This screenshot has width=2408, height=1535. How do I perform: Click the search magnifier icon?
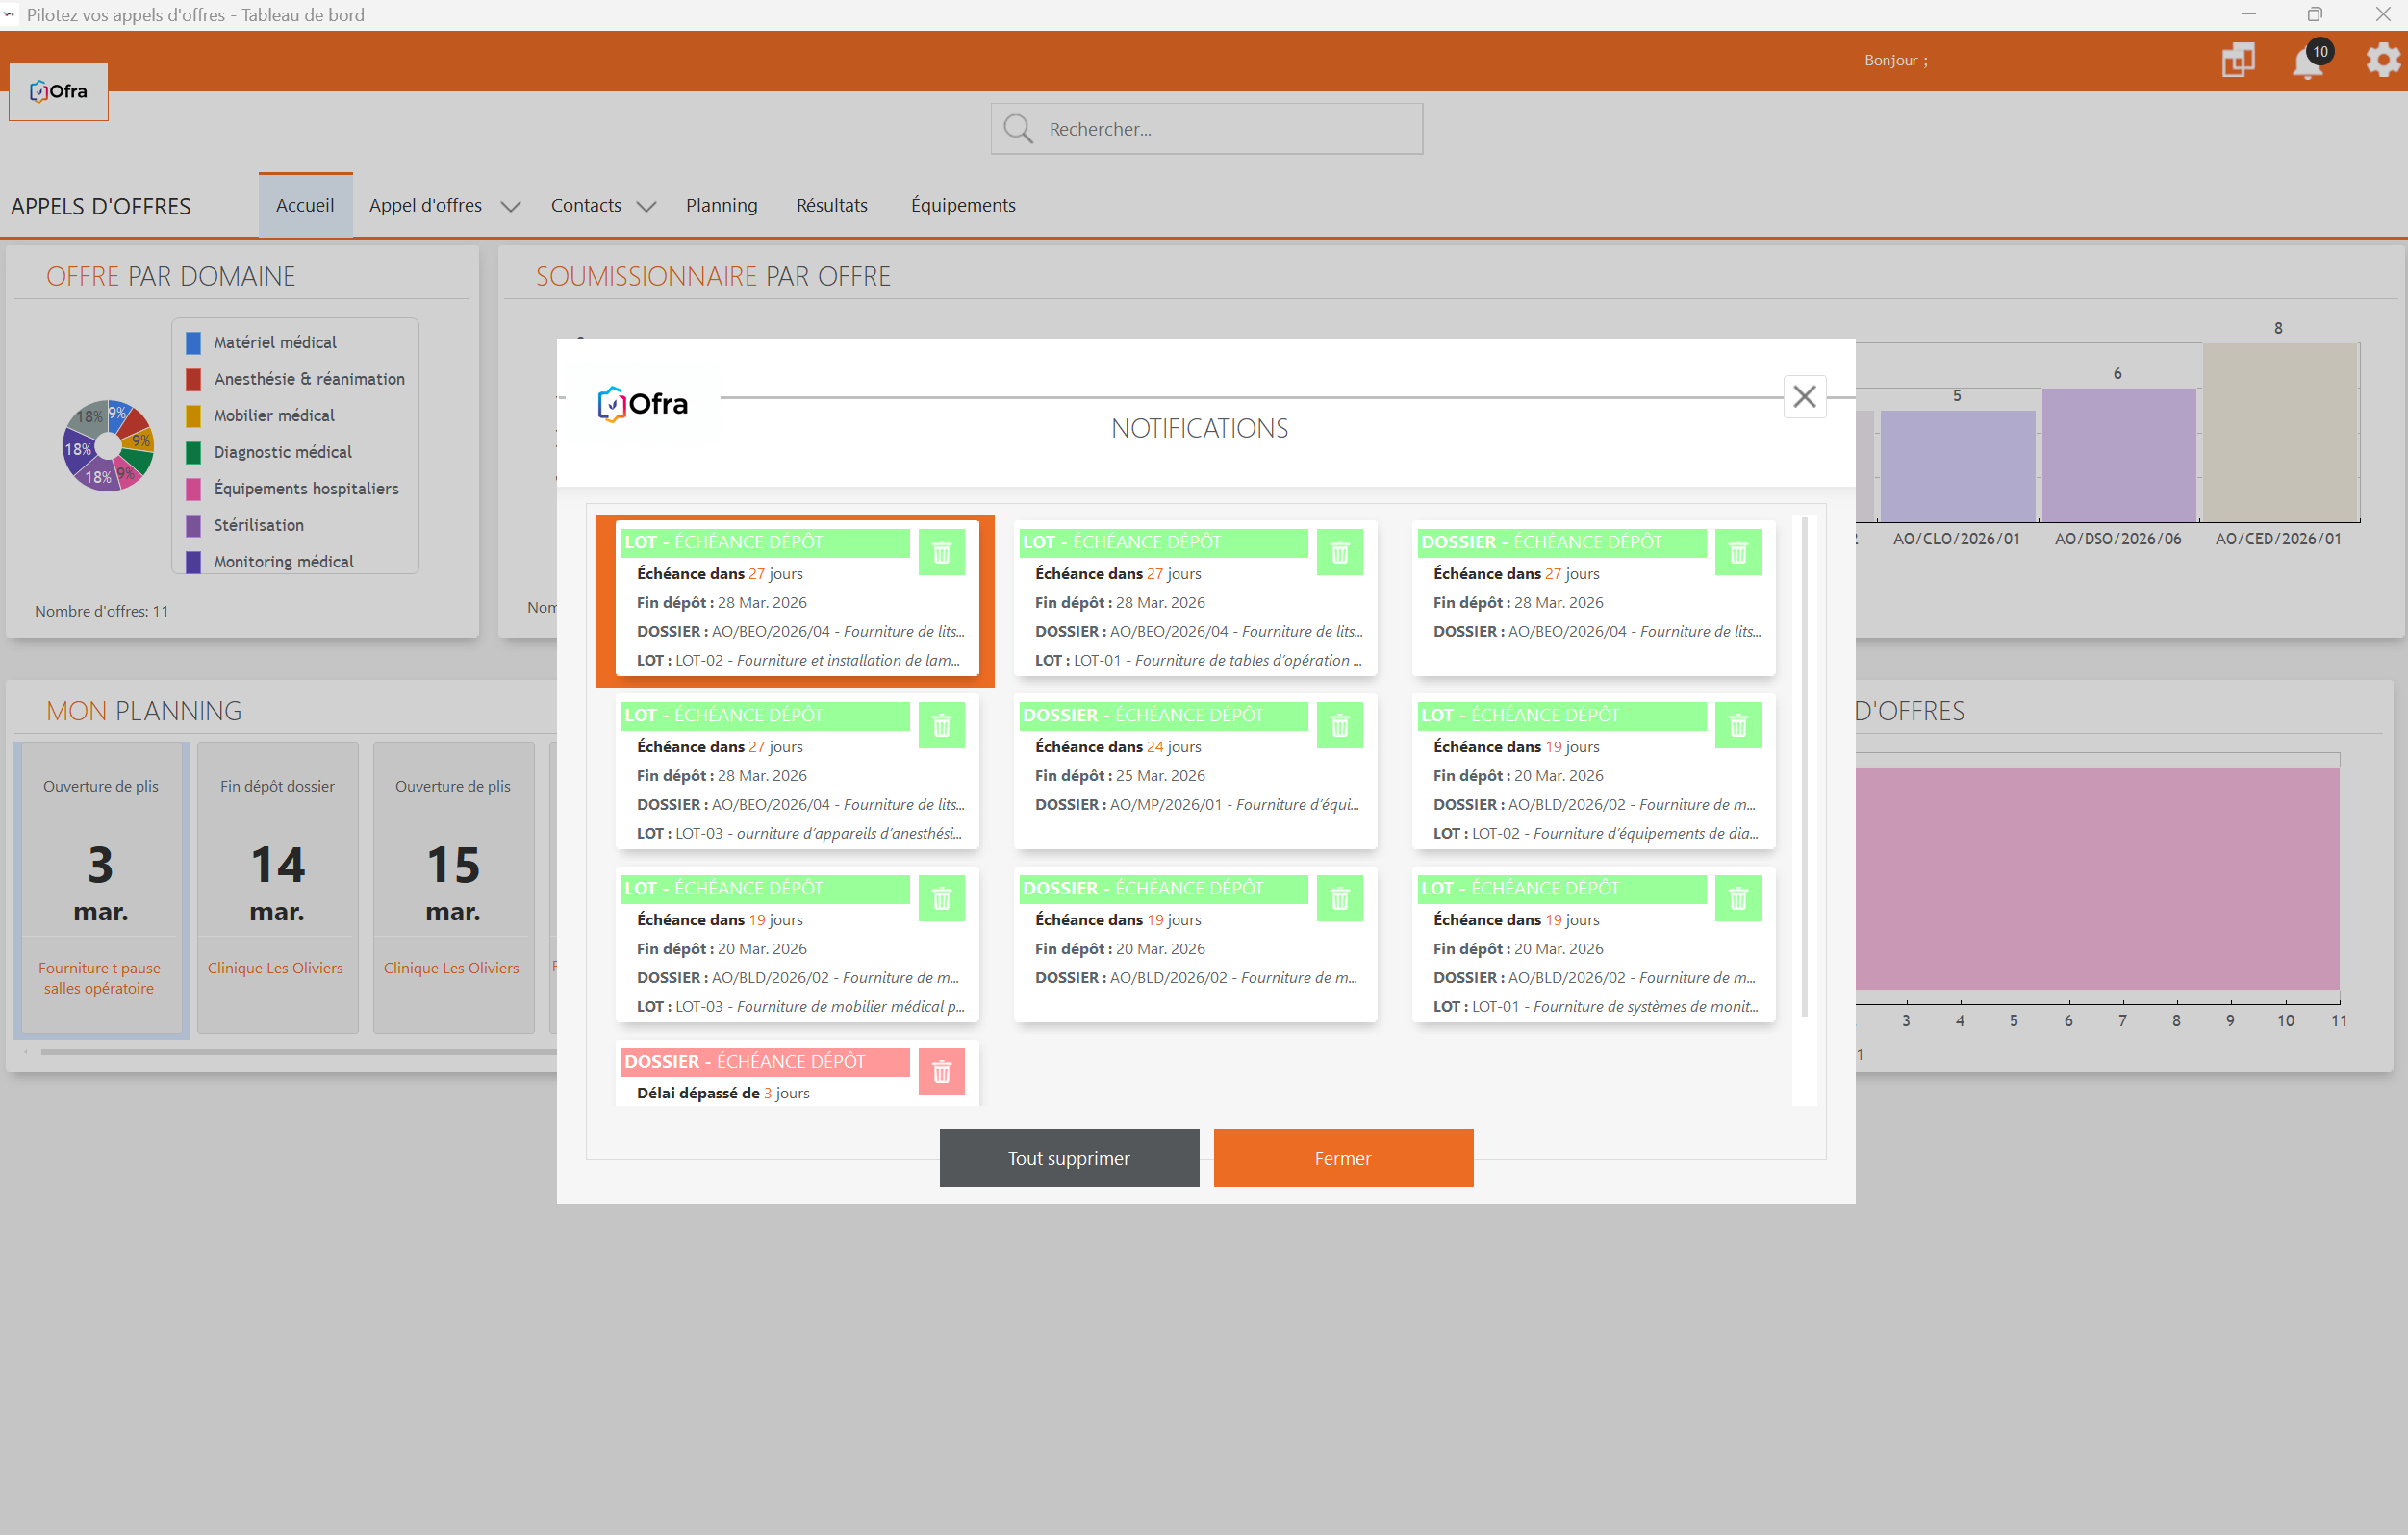pos(1018,129)
